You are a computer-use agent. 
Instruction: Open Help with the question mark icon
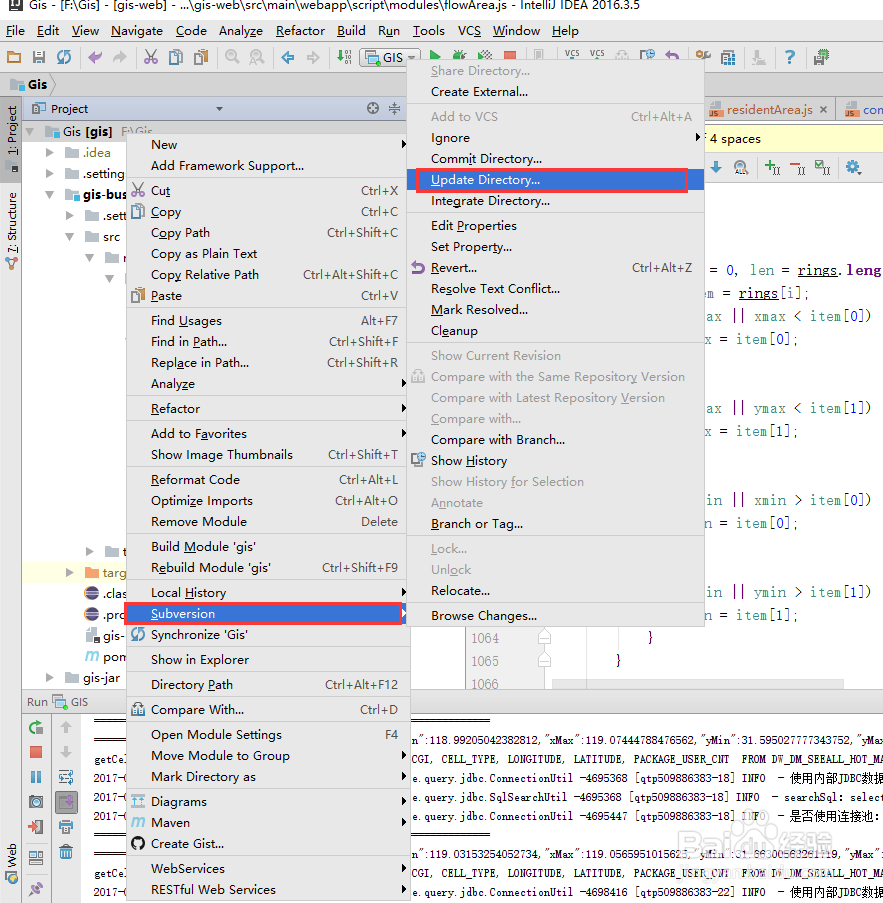tap(790, 57)
